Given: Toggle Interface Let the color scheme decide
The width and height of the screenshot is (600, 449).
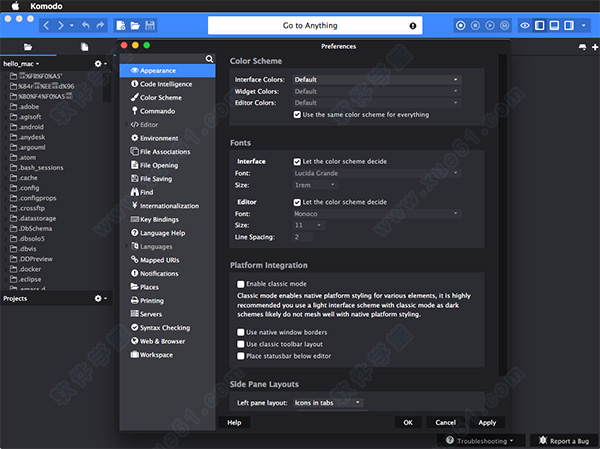Looking at the screenshot, I should [297, 162].
